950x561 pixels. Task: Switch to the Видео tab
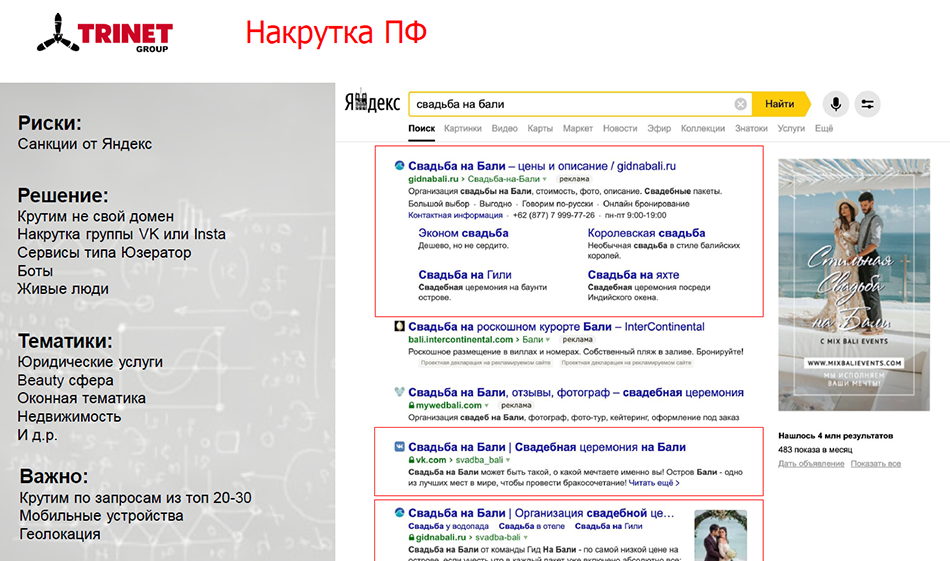[x=504, y=128]
